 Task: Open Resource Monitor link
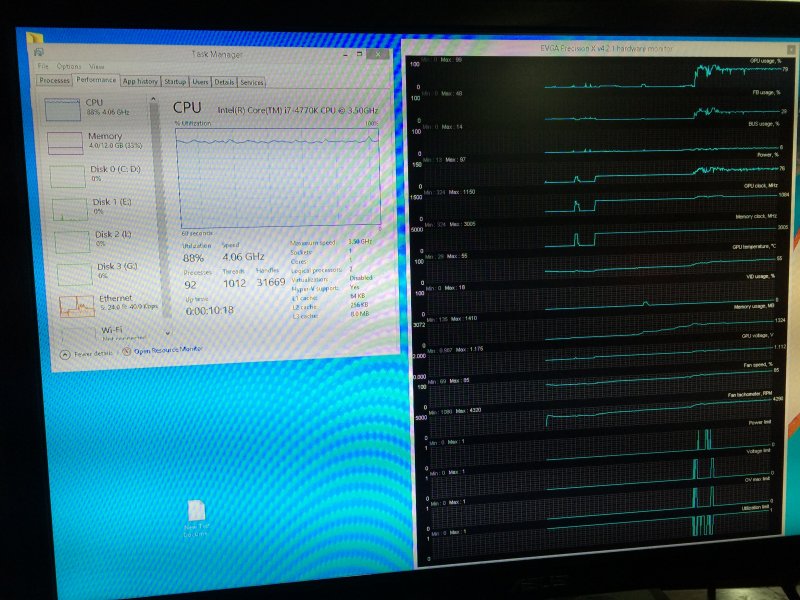coord(168,350)
